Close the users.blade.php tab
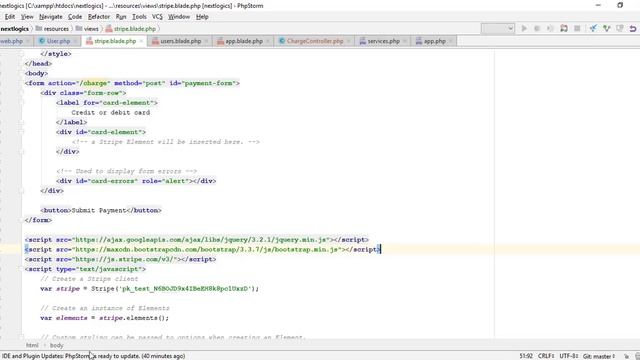 (x=206, y=41)
